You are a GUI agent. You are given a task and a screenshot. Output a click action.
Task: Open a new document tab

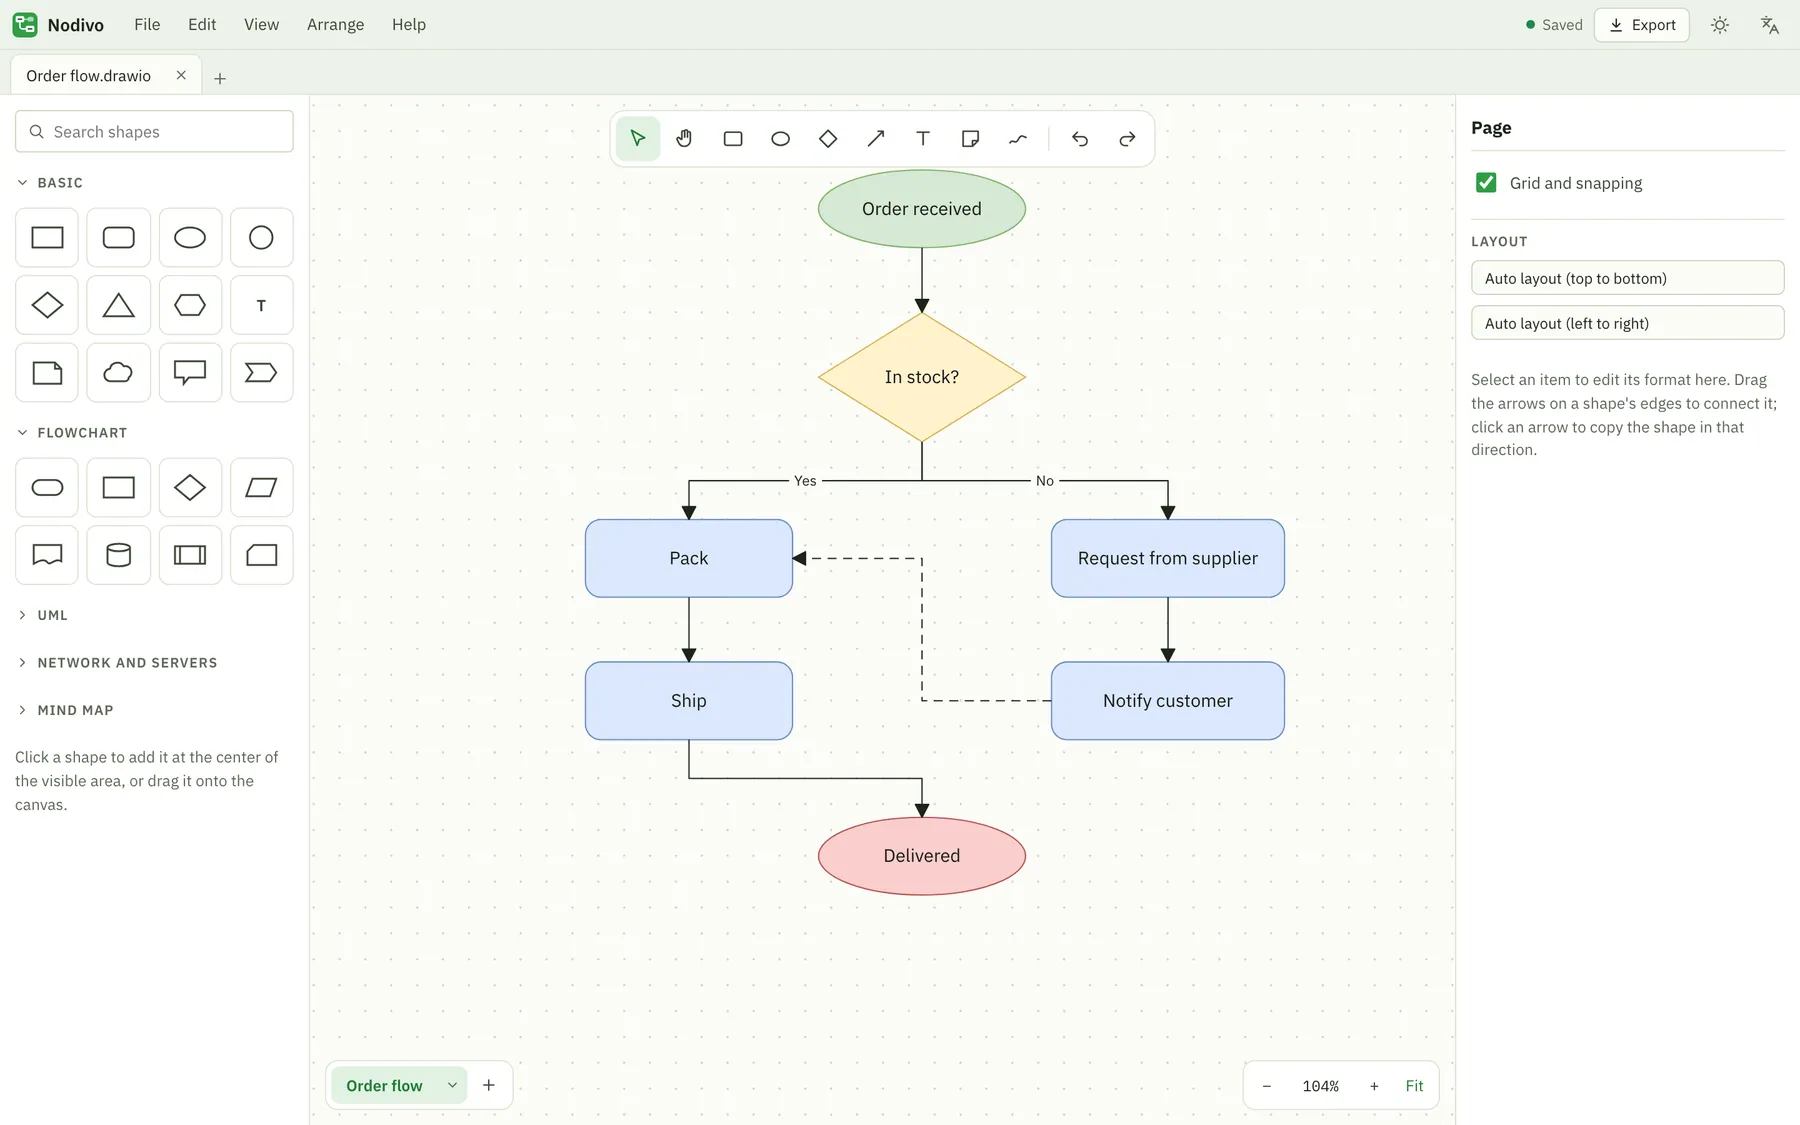pyautogui.click(x=220, y=78)
